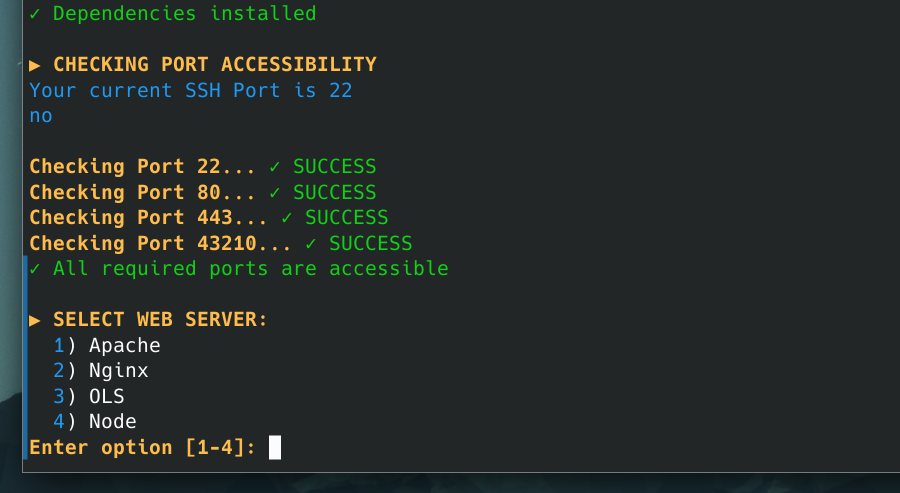Click the Enter option [1-4] prompt text
Viewport: 900px width, 493px height.
click(142, 447)
